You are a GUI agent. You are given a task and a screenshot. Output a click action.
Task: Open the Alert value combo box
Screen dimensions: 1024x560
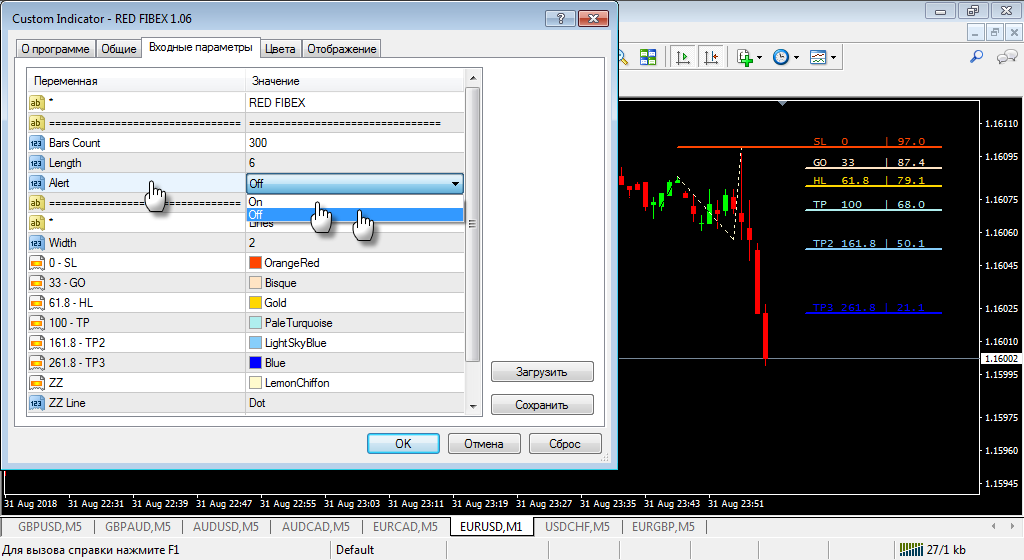click(355, 183)
